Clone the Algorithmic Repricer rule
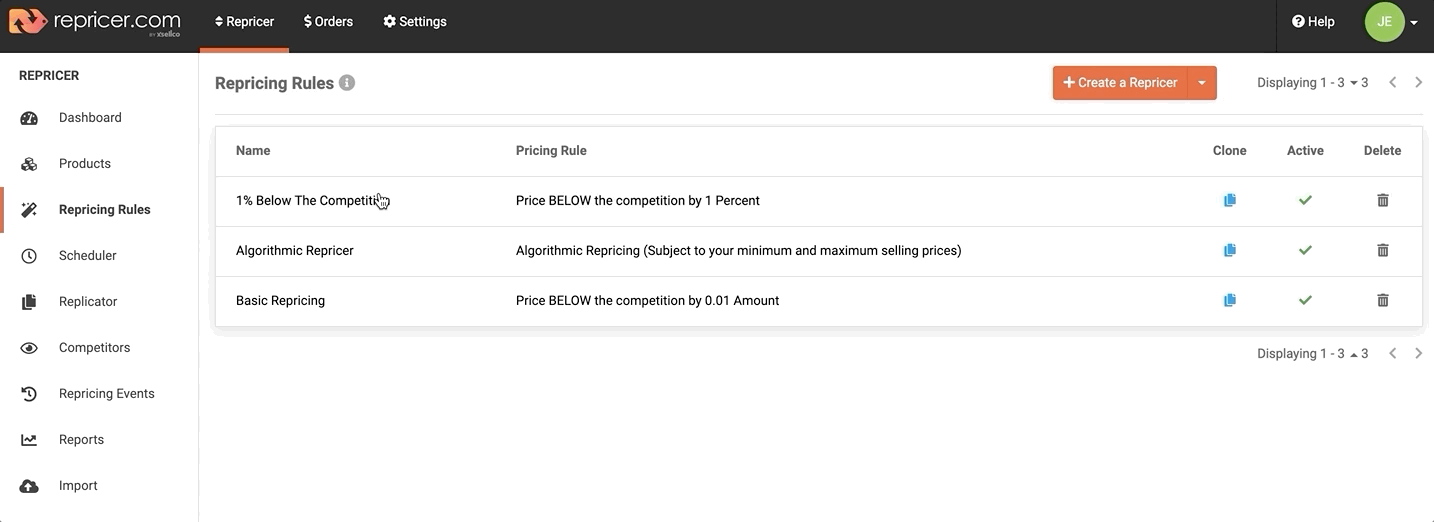This screenshot has width=1434, height=522. point(1229,250)
